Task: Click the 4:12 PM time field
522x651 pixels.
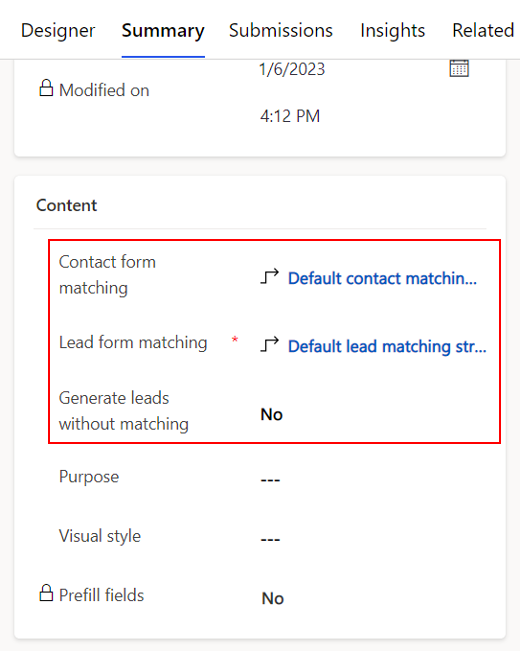Action: pyautogui.click(x=290, y=116)
